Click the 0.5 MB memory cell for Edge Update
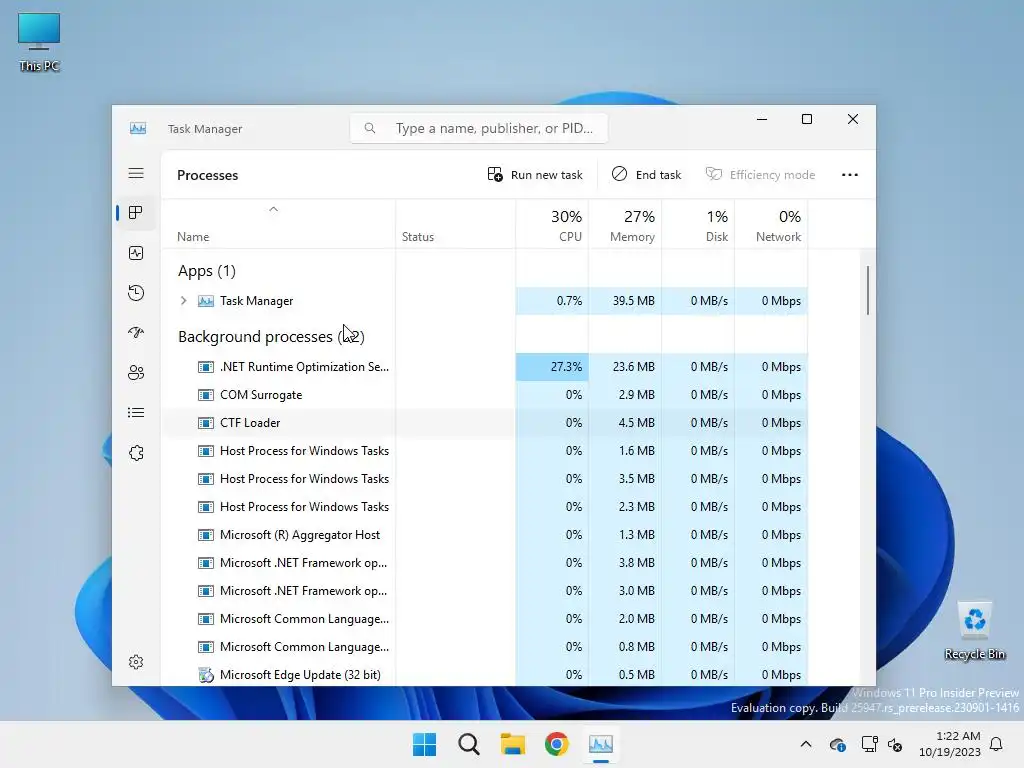The image size is (1024, 768). 625,675
